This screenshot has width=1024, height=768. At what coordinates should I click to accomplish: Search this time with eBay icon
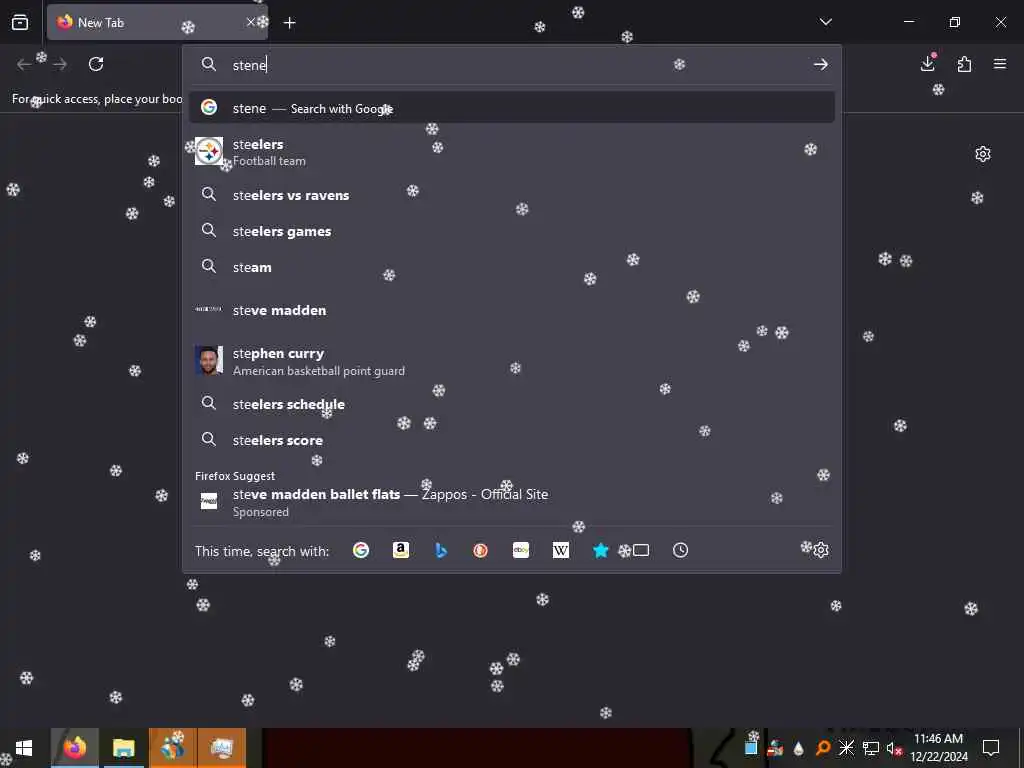point(521,551)
